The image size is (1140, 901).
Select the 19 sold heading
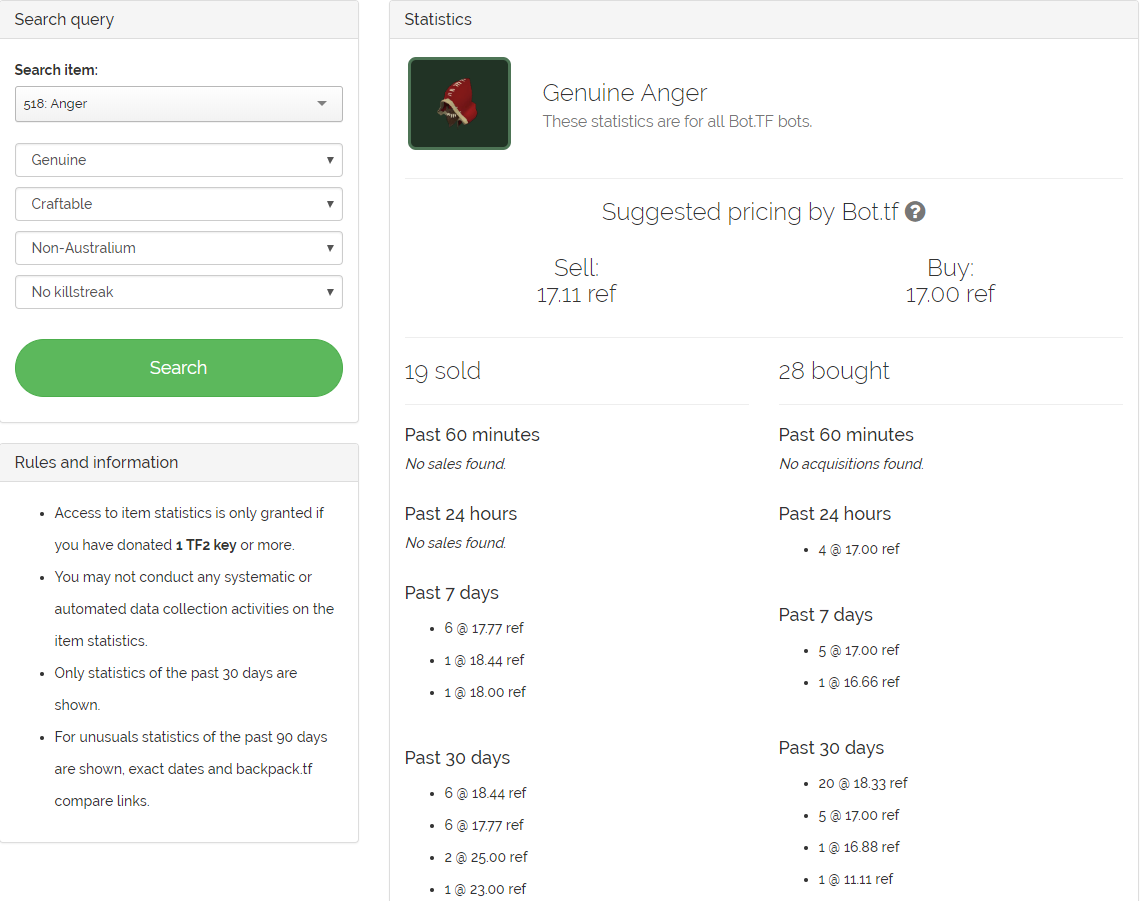coord(443,372)
